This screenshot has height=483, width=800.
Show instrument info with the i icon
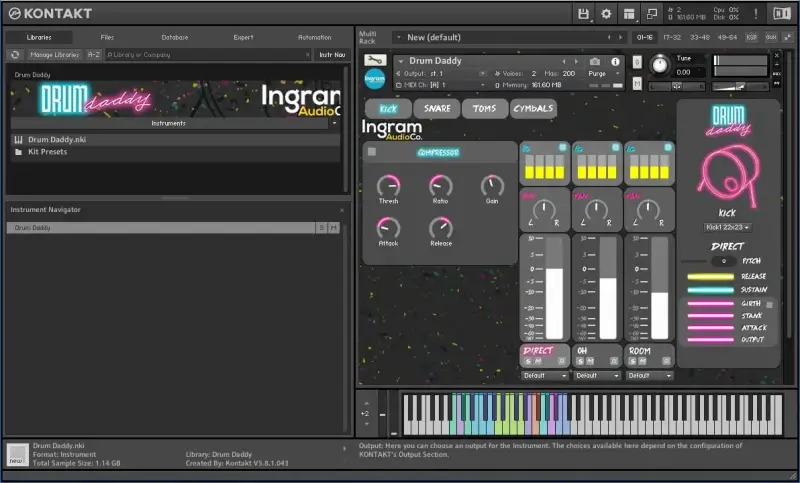[615, 61]
